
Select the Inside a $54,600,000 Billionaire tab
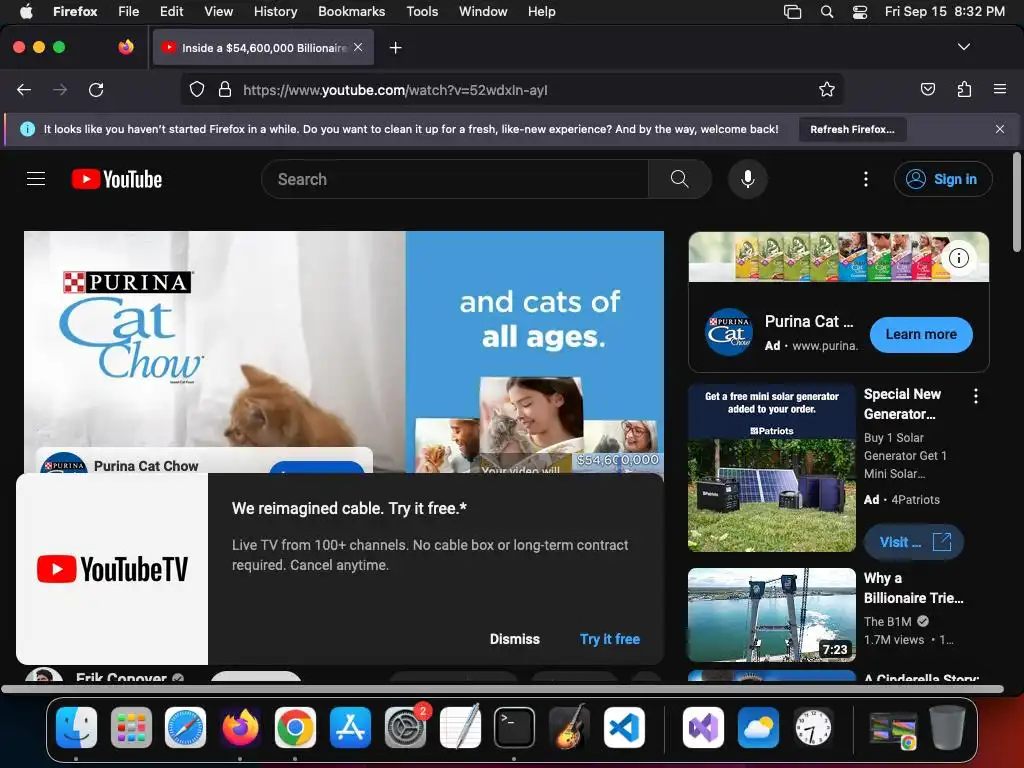(263, 48)
